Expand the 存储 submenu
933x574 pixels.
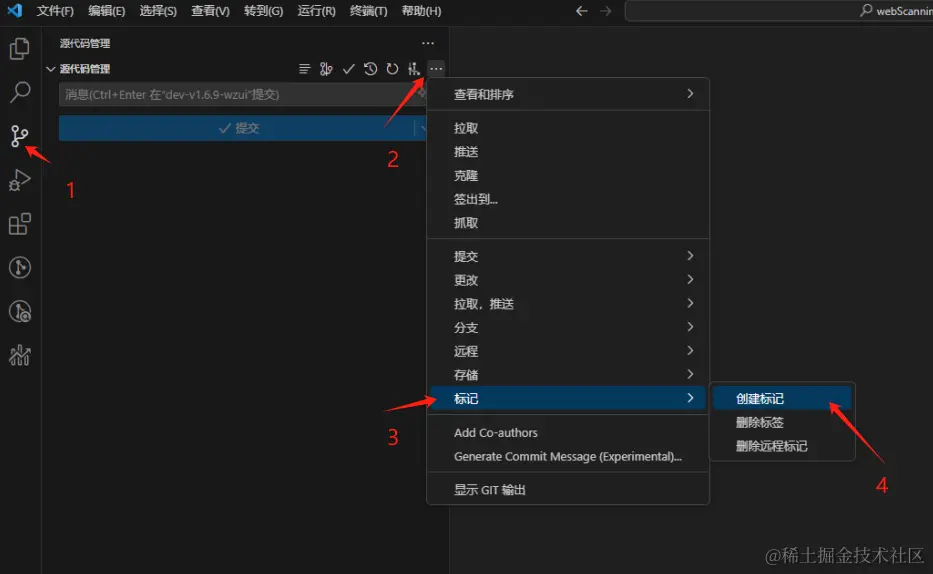click(568, 375)
